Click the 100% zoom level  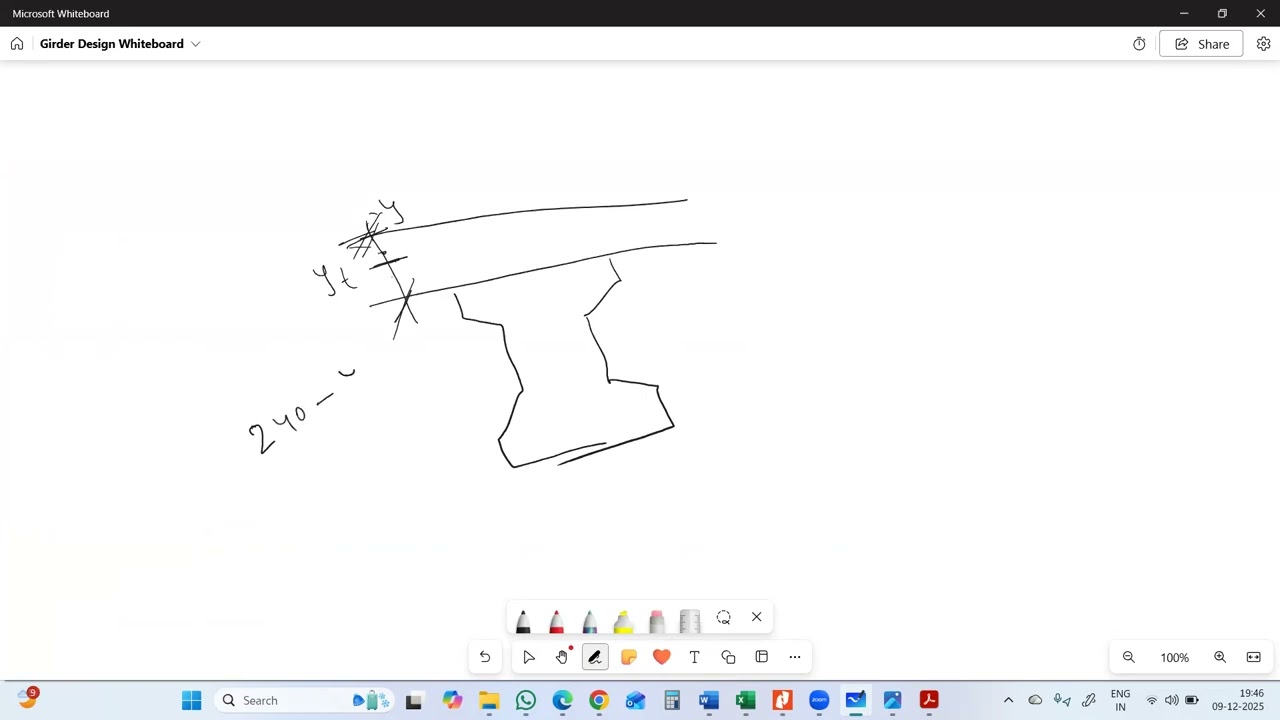[x=1175, y=658]
